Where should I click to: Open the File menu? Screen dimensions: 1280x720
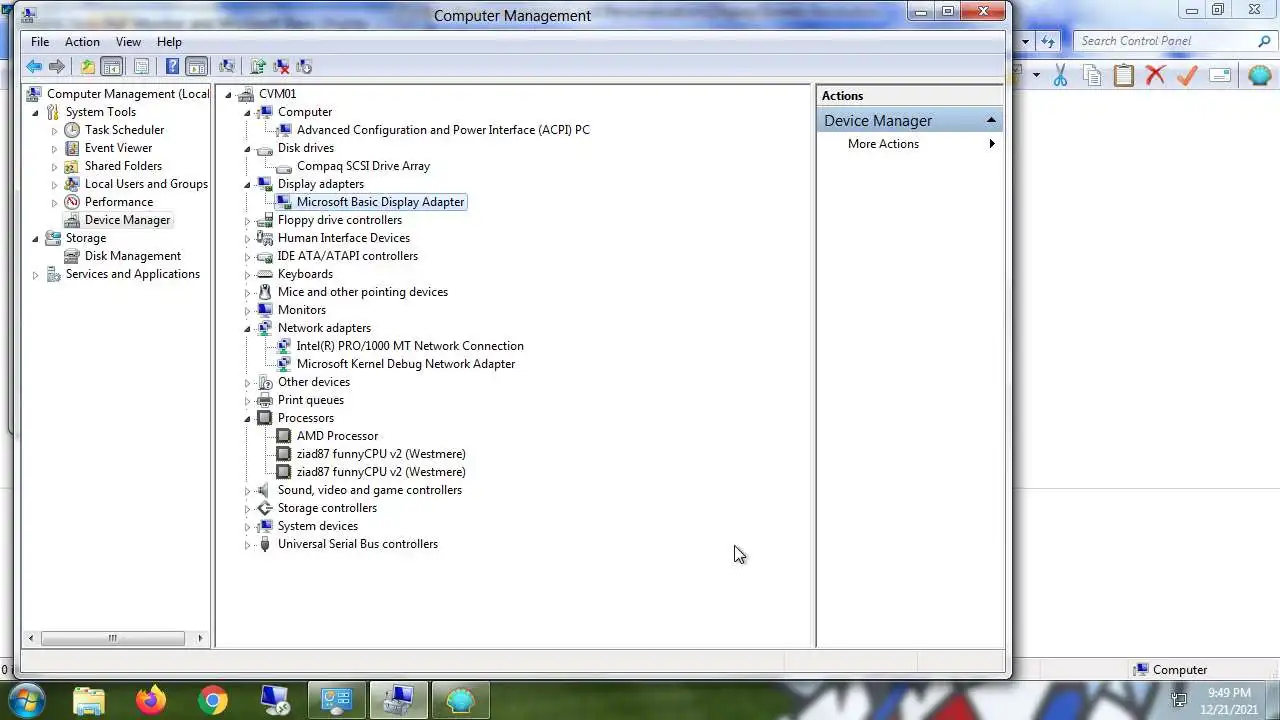coord(40,42)
